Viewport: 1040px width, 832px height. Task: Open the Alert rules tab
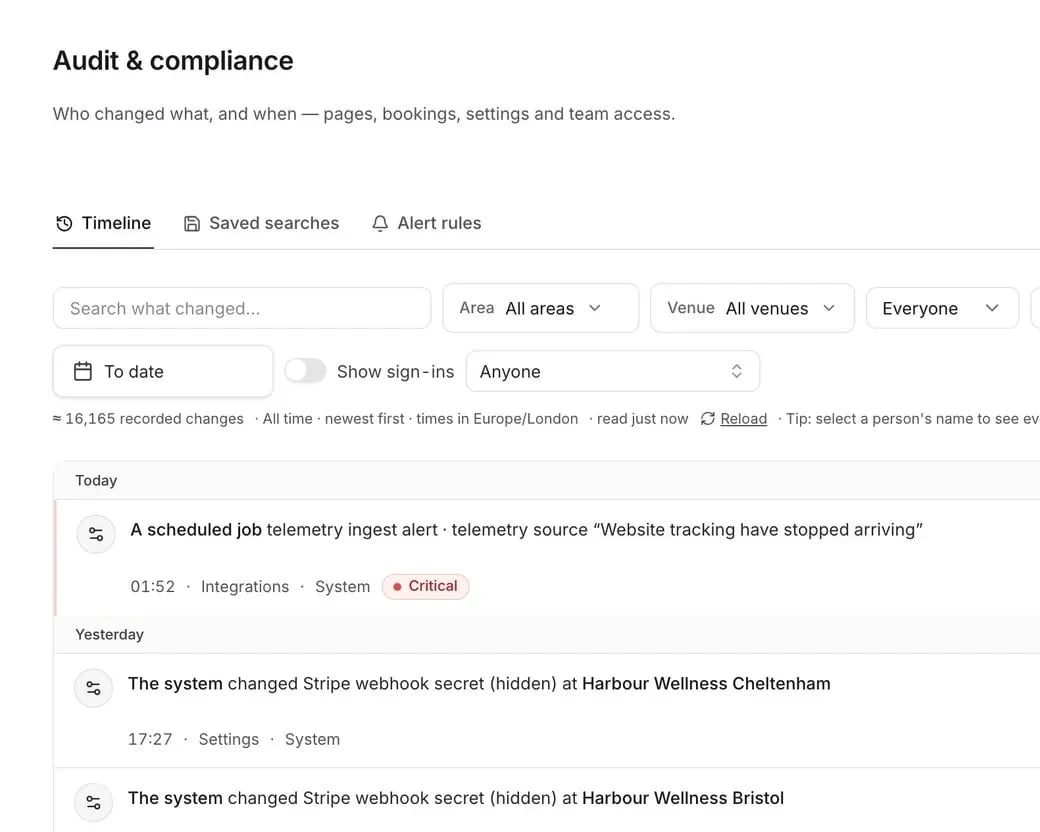pyautogui.click(x=426, y=224)
